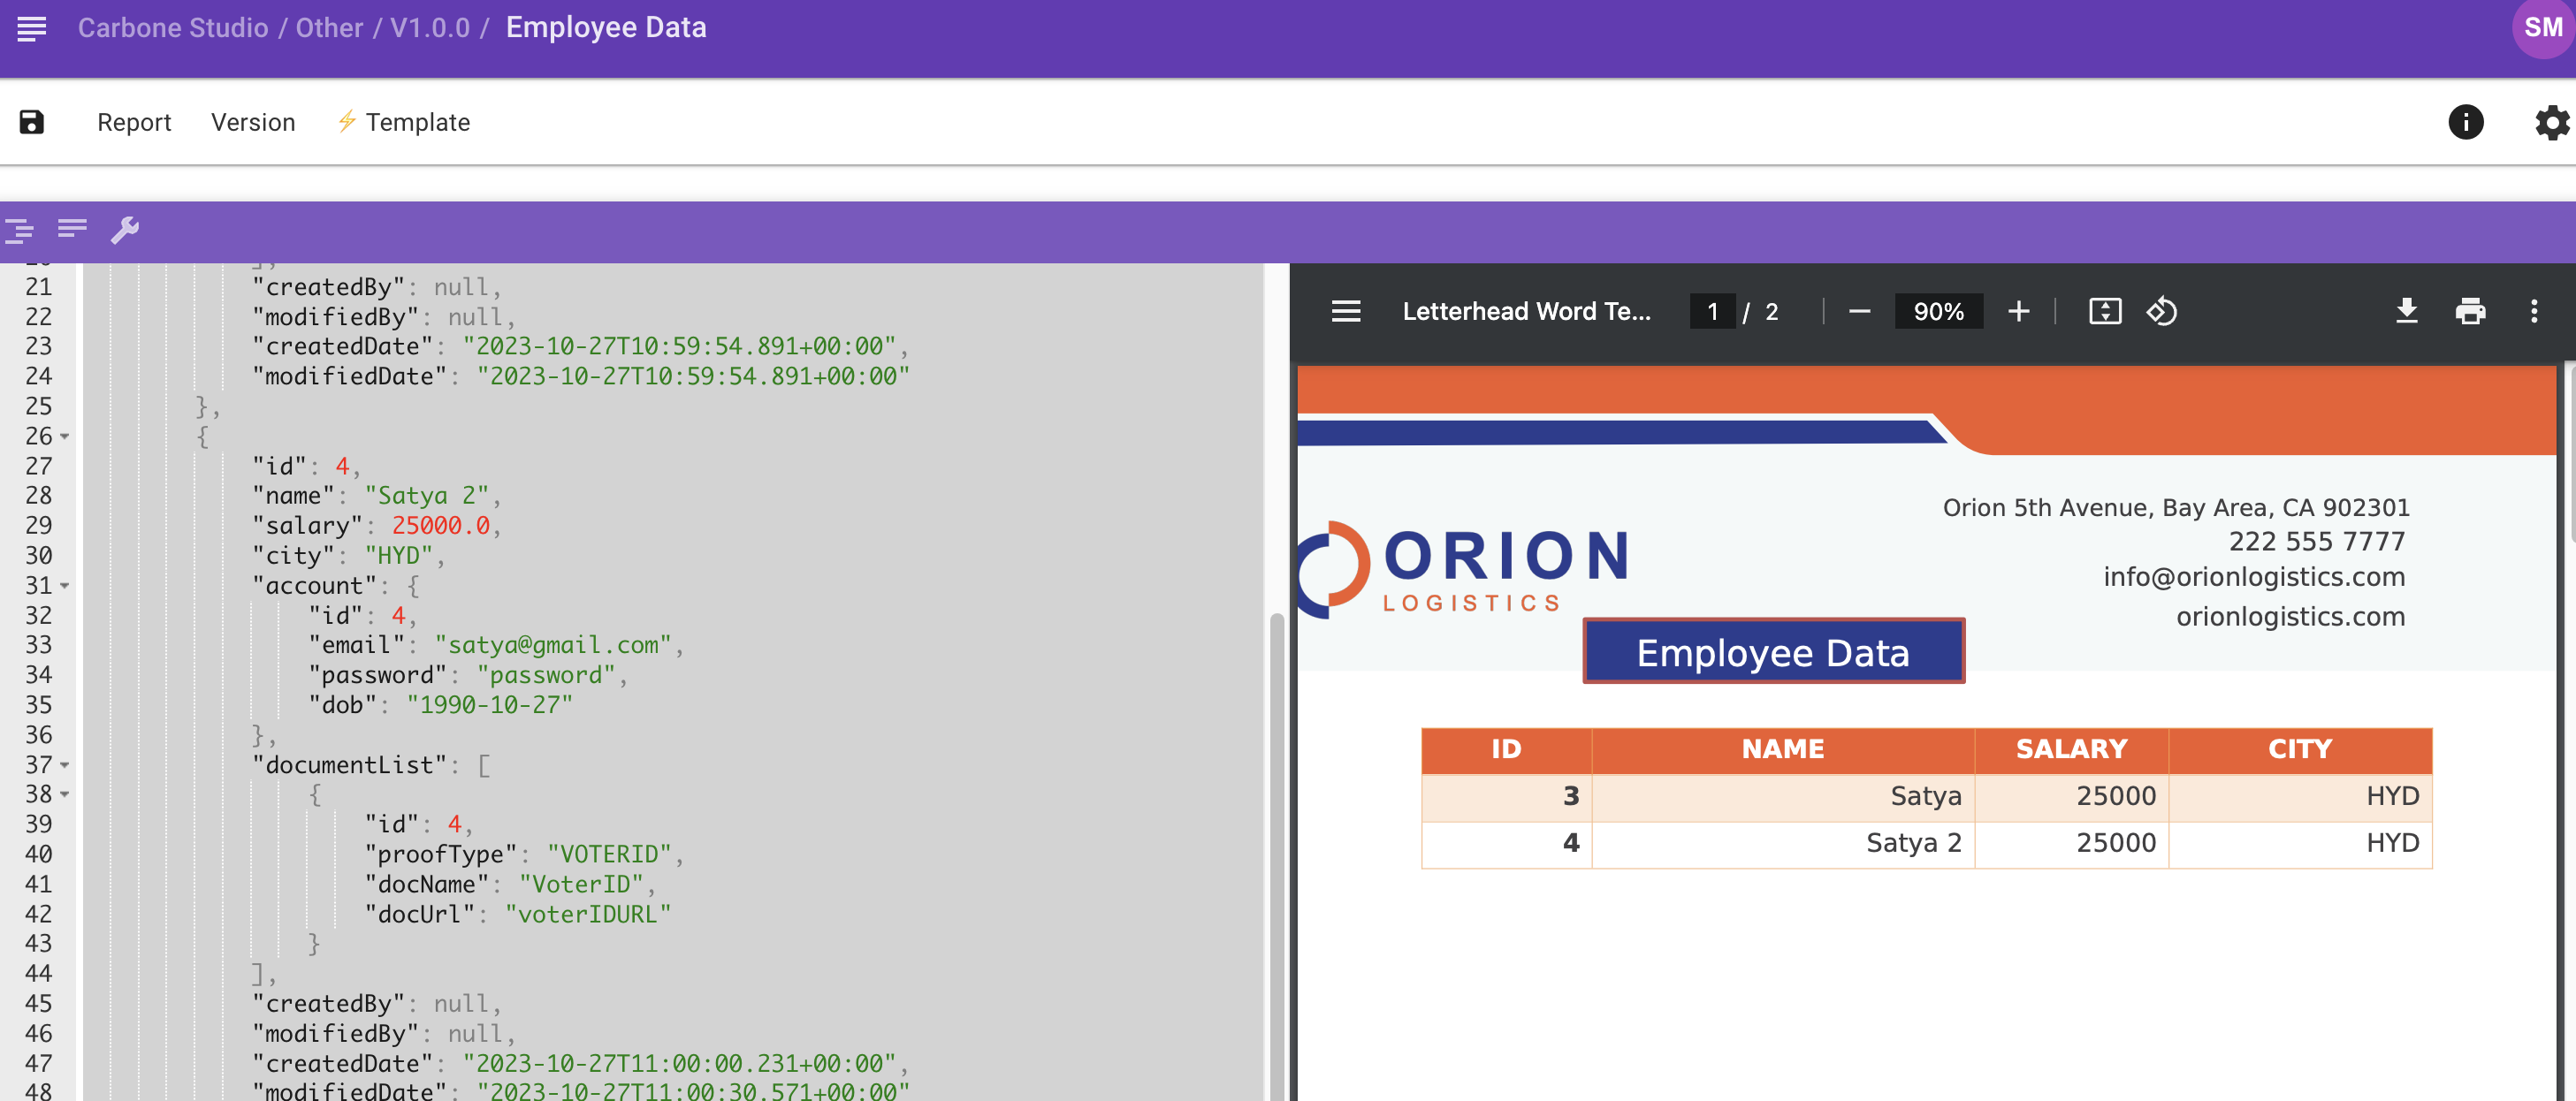Collapse the account object at line 31
Viewport: 2576px width, 1101px height.
[65, 585]
